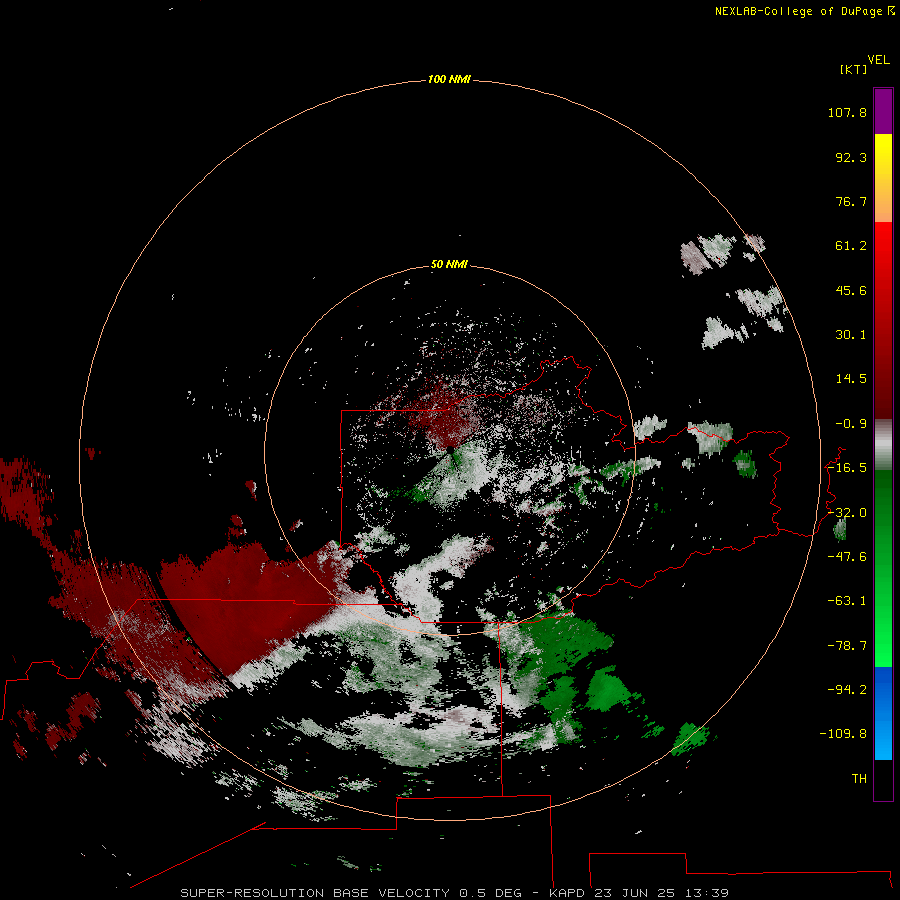Click the 45.6 velocity scale value

[x=851, y=290]
